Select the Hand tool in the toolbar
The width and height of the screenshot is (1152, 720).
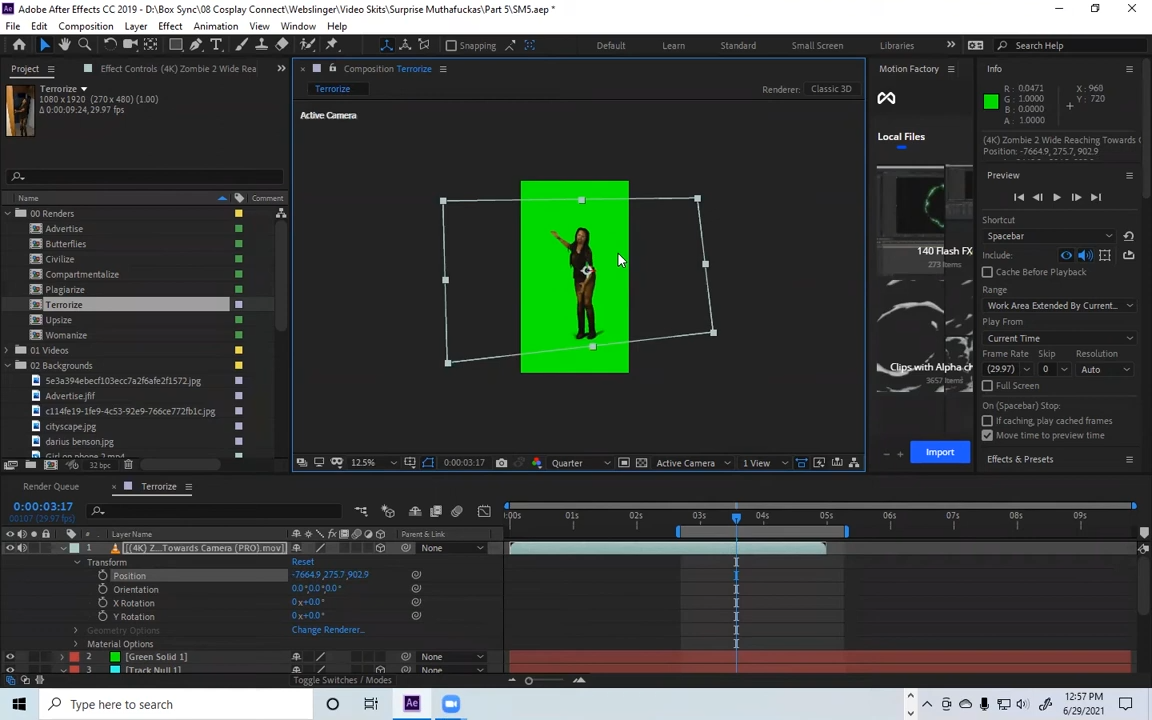[64, 45]
